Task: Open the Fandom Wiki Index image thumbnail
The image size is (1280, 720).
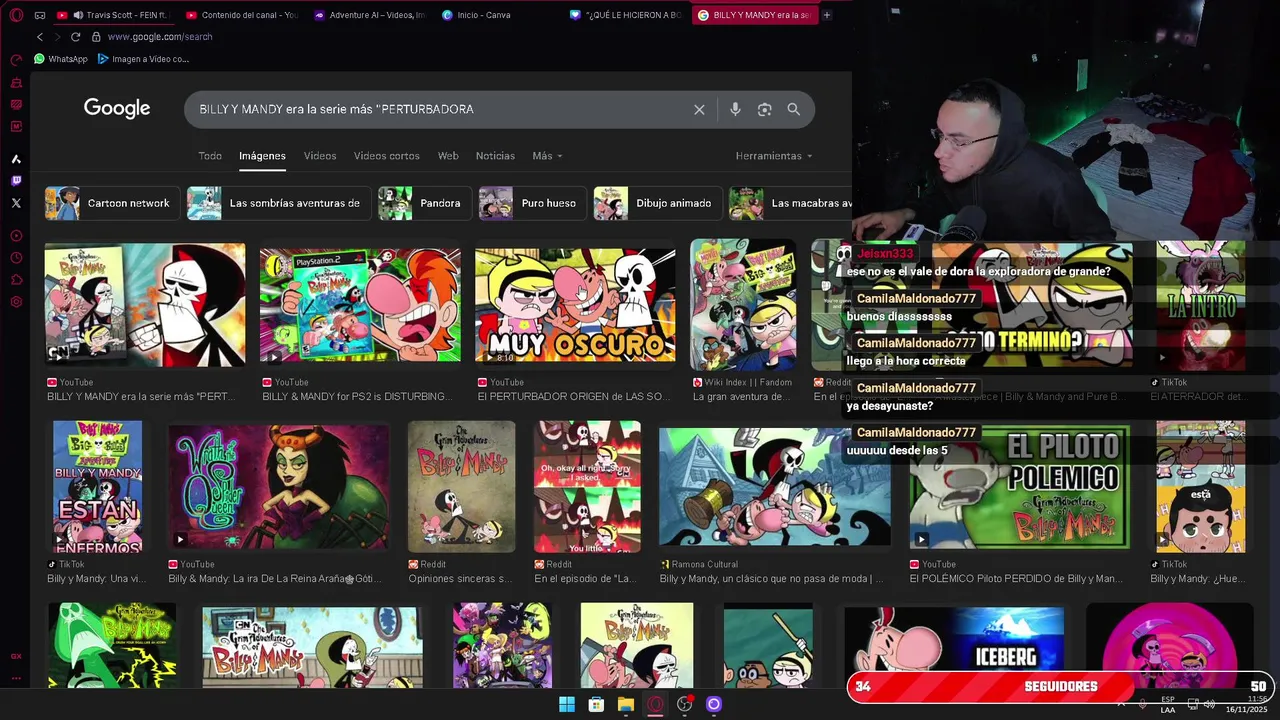Action: click(743, 305)
